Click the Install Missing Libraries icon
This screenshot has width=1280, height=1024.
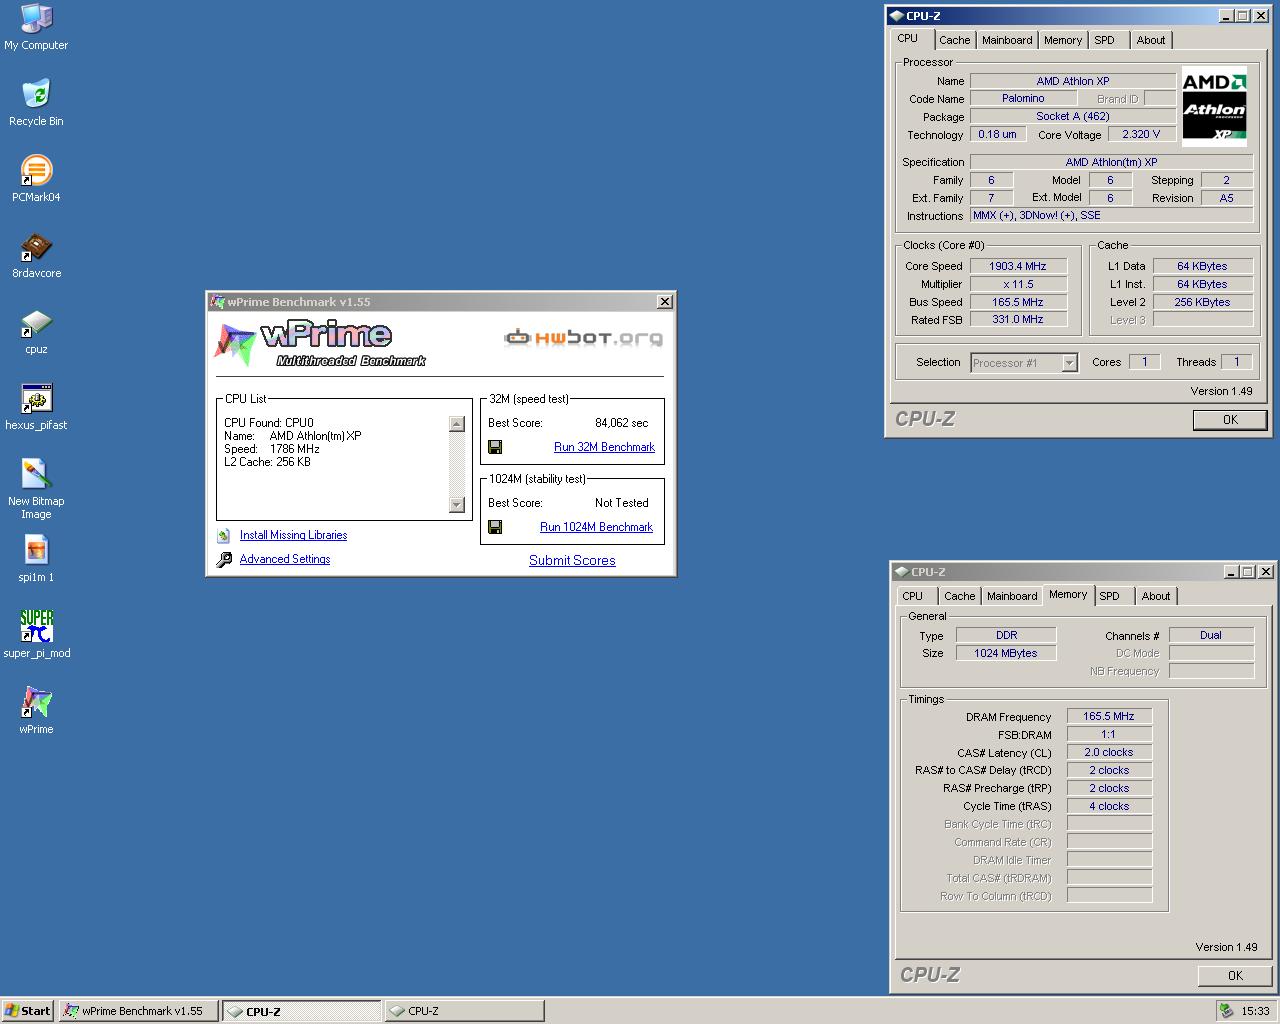(224, 536)
